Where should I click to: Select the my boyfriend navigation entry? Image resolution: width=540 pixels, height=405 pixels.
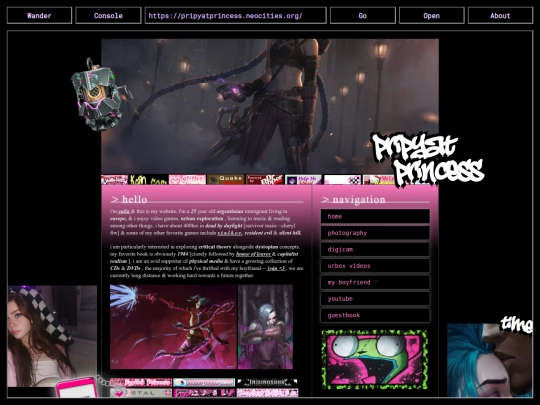point(375,282)
